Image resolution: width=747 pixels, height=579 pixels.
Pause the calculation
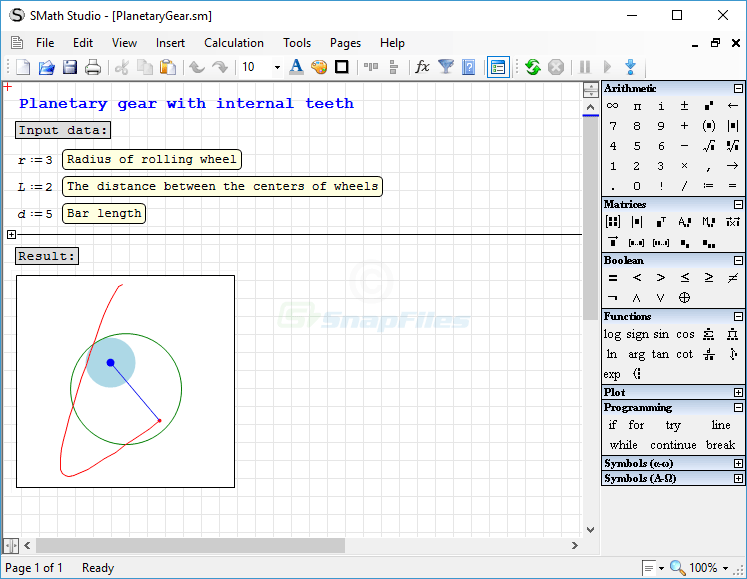tap(585, 67)
